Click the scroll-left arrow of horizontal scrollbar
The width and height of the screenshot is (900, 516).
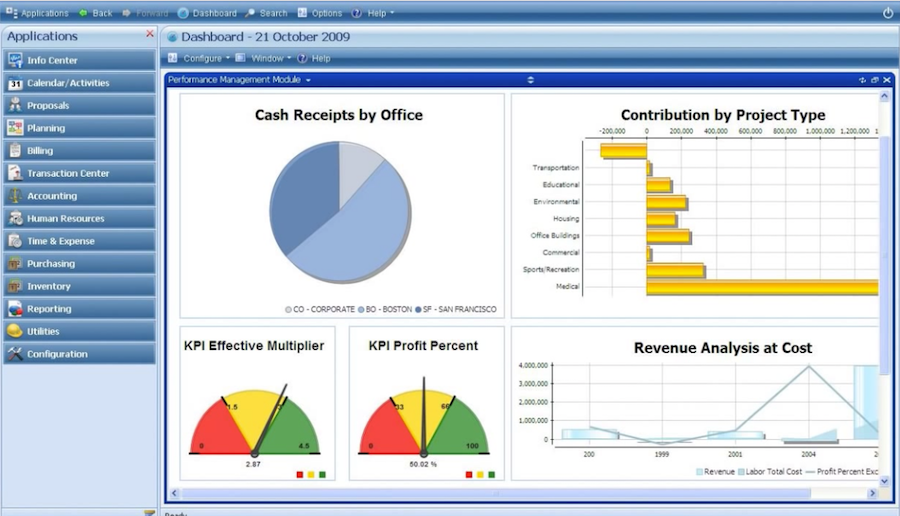click(x=174, y=493)
